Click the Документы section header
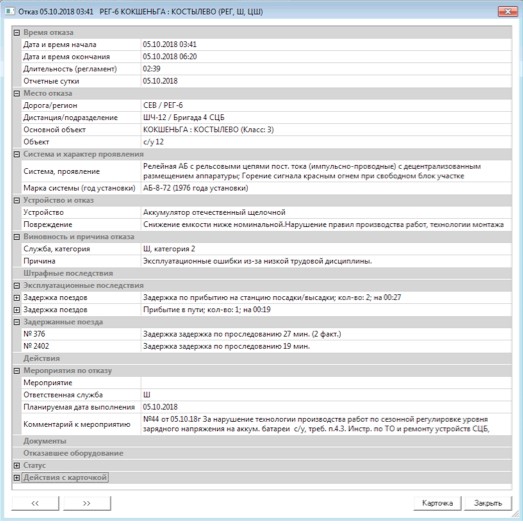This screenshot has width=523, height=524. pos(262,441)
